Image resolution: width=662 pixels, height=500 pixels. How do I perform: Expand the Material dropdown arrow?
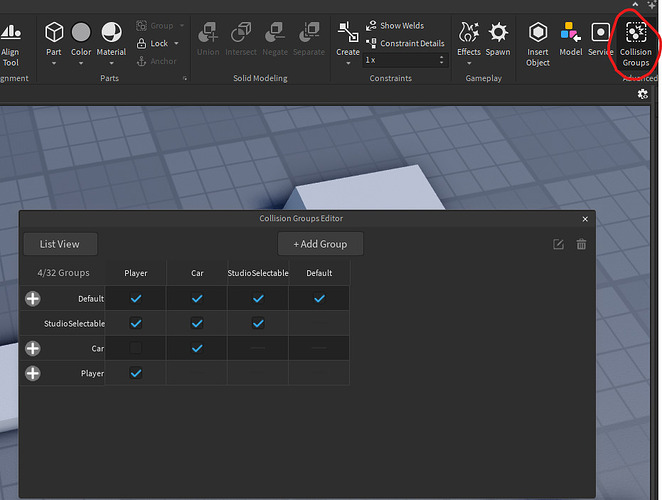click(111, 63)
